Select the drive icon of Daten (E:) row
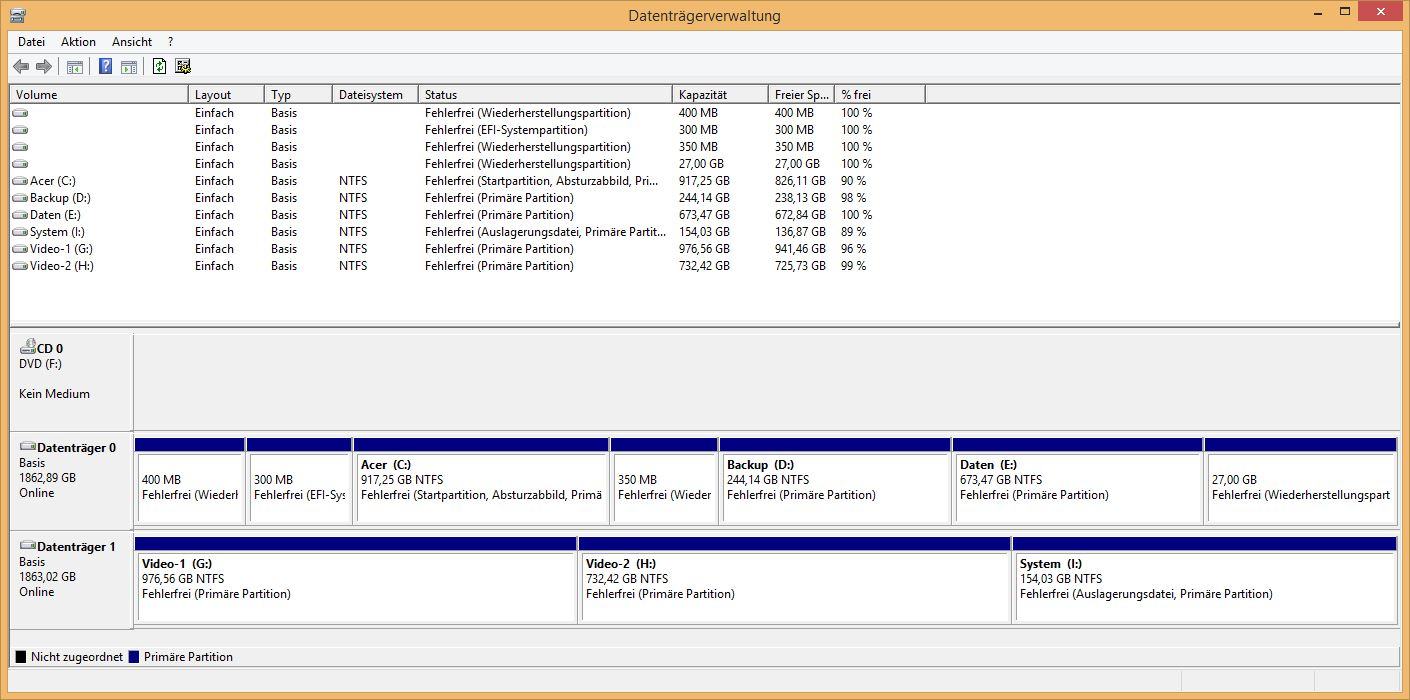 tap(20, 215)
